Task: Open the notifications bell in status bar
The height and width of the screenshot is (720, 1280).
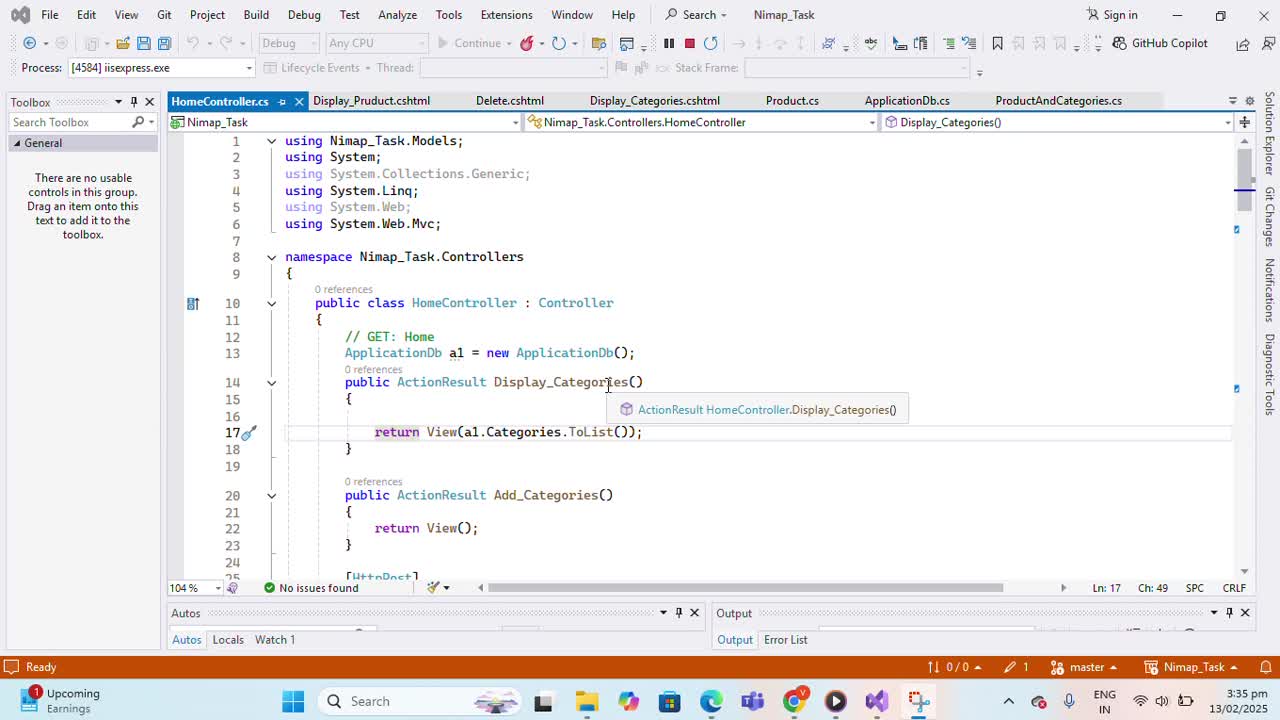Action: click(1265, 667)
